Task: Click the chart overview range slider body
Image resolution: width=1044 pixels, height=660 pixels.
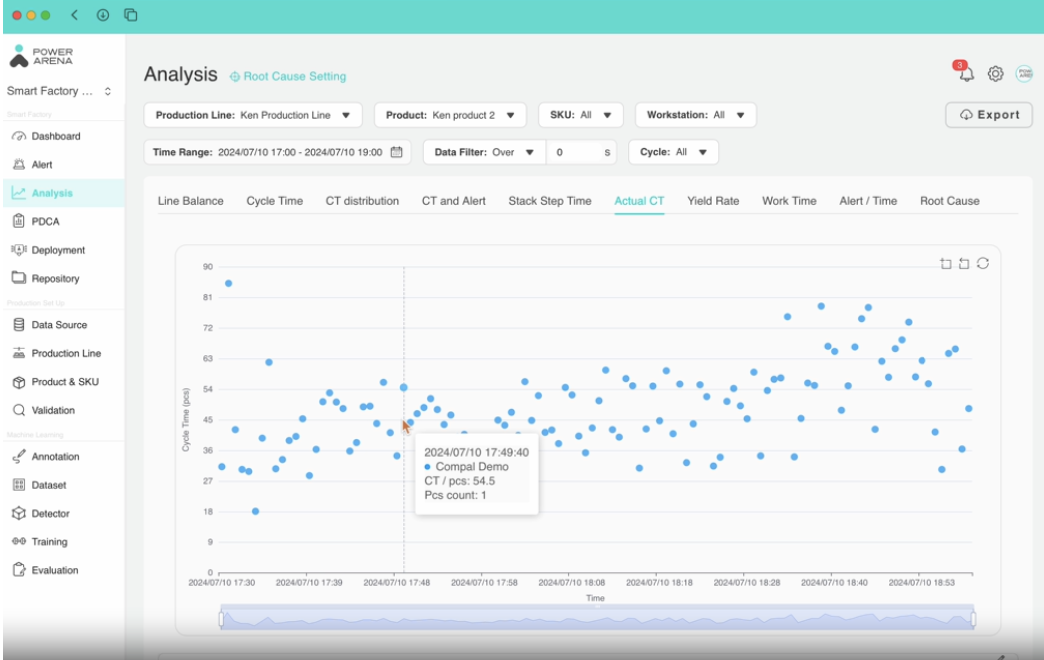Action: (597, 619)
